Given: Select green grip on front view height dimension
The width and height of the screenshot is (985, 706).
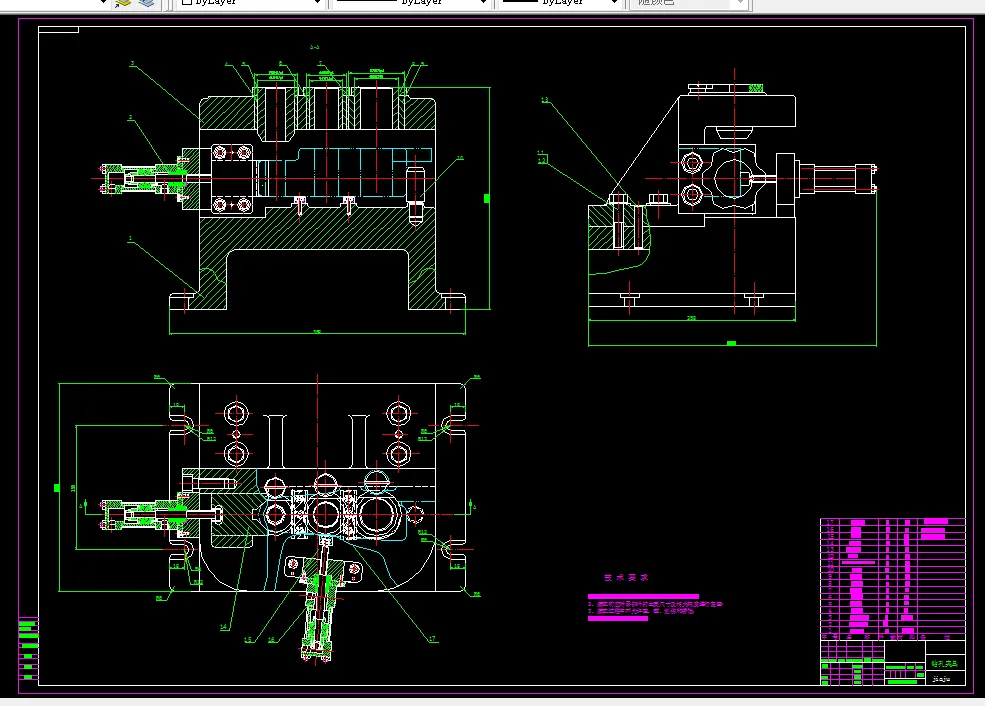Looking at the screenshot, I should 487,198.
